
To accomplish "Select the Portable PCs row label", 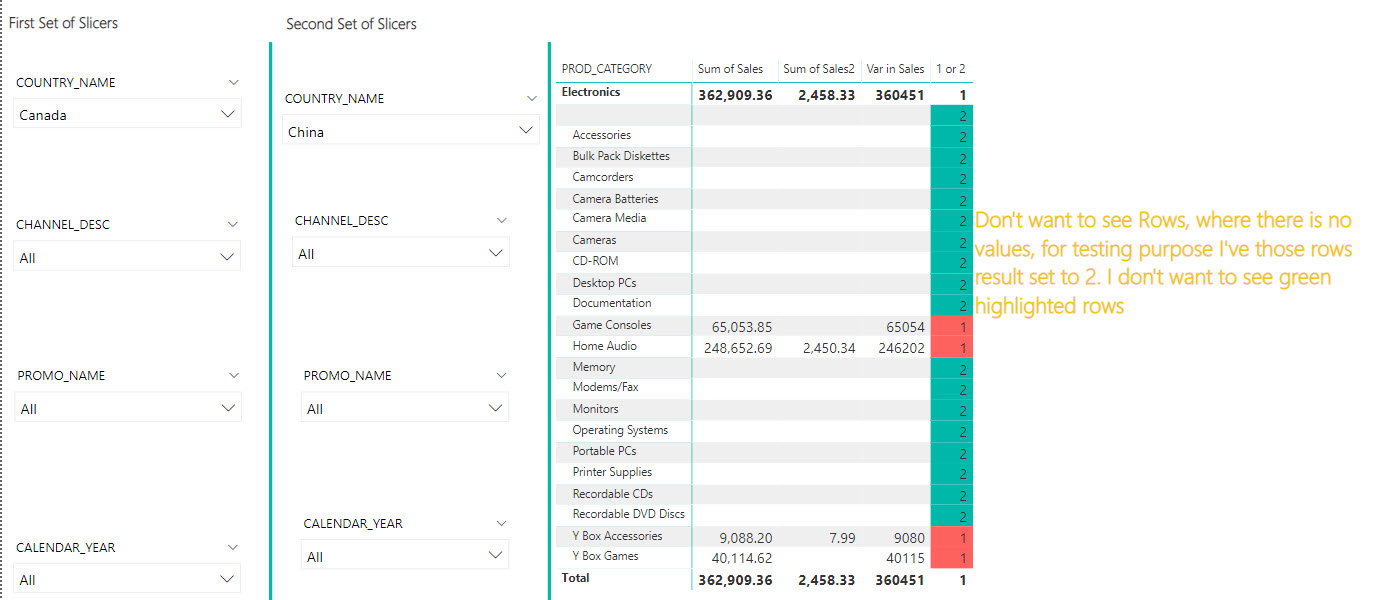I will click(x=604, y=451).
